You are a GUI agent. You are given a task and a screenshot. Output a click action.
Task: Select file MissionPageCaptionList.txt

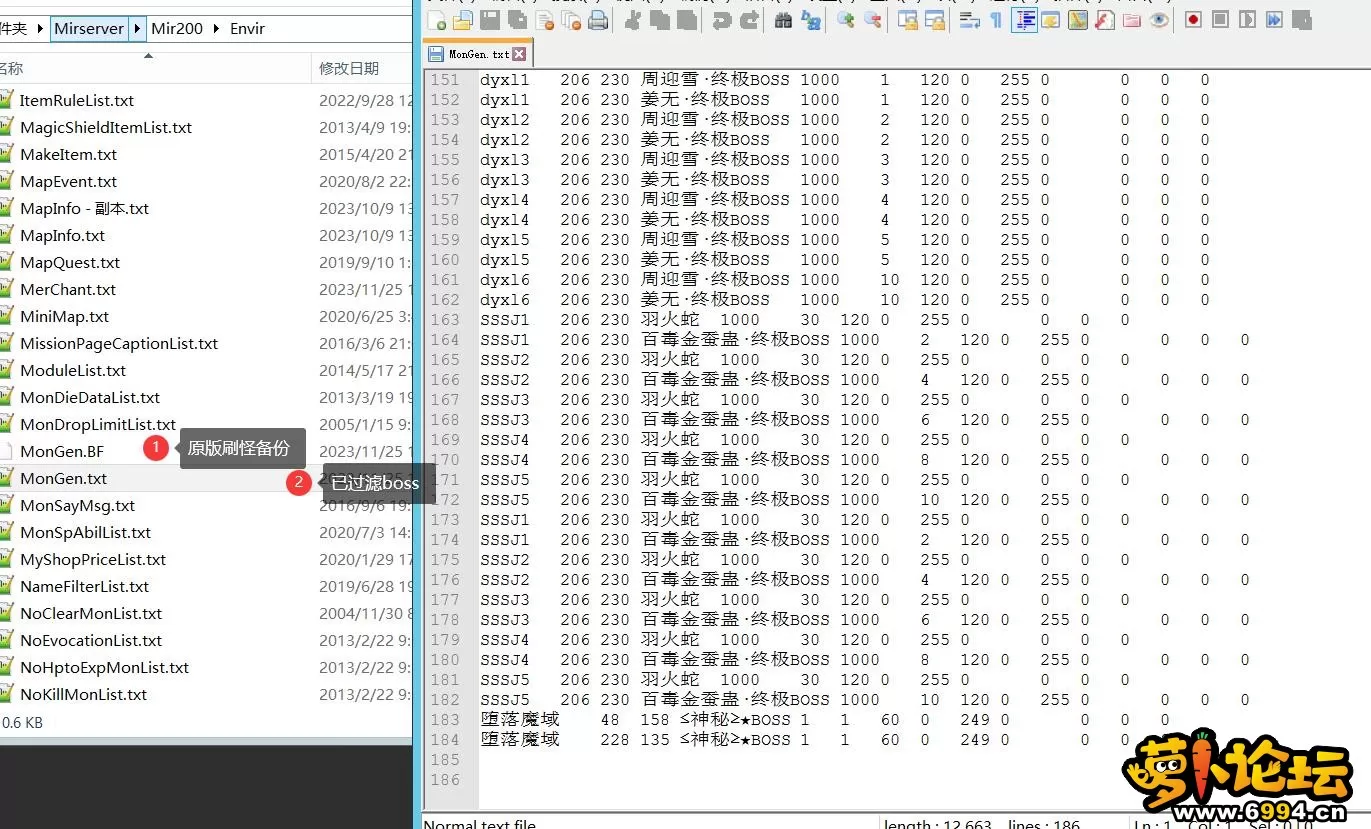click(119, 343)
